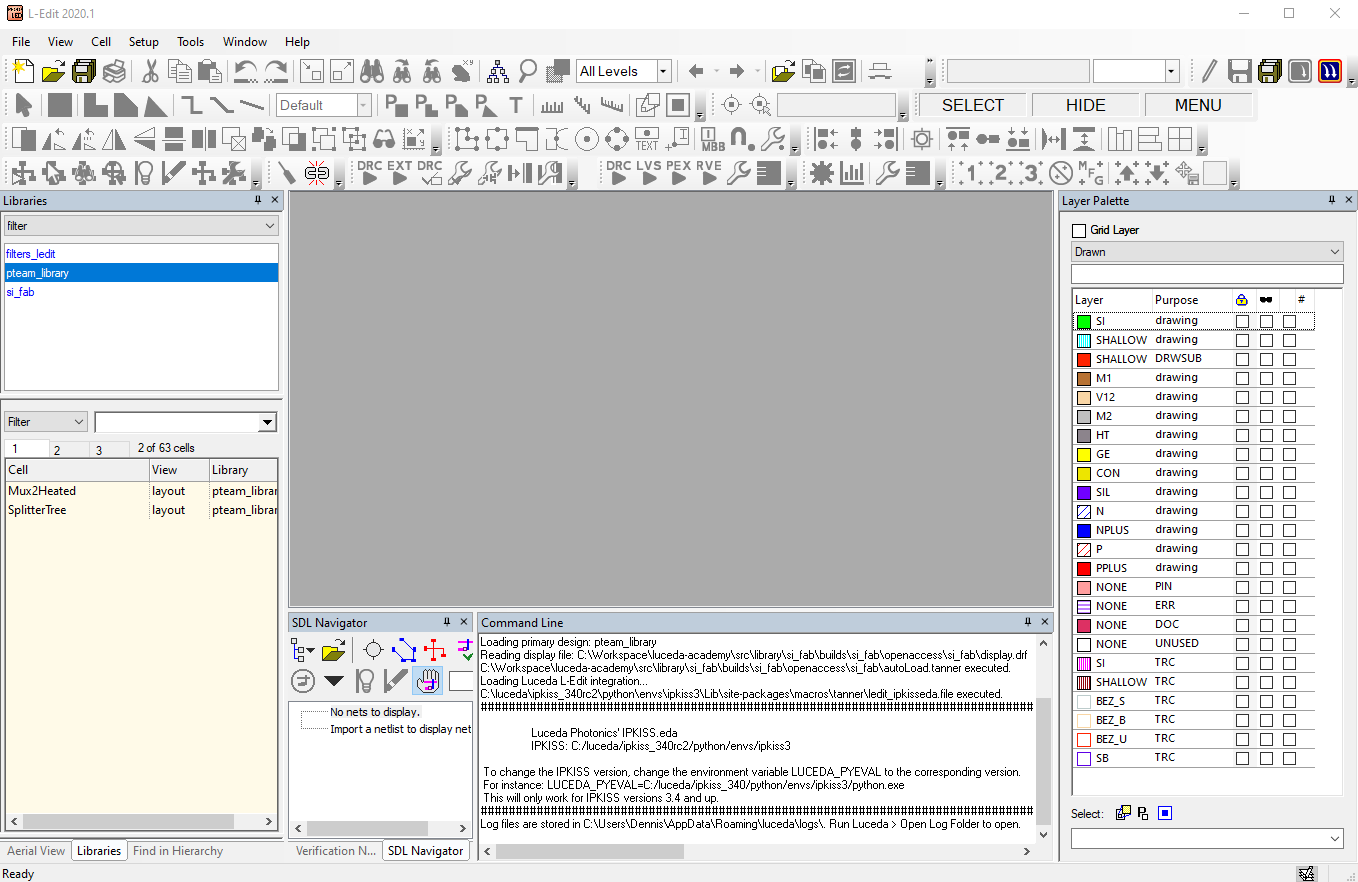Click the Undo arrow icon

point(244,71)
